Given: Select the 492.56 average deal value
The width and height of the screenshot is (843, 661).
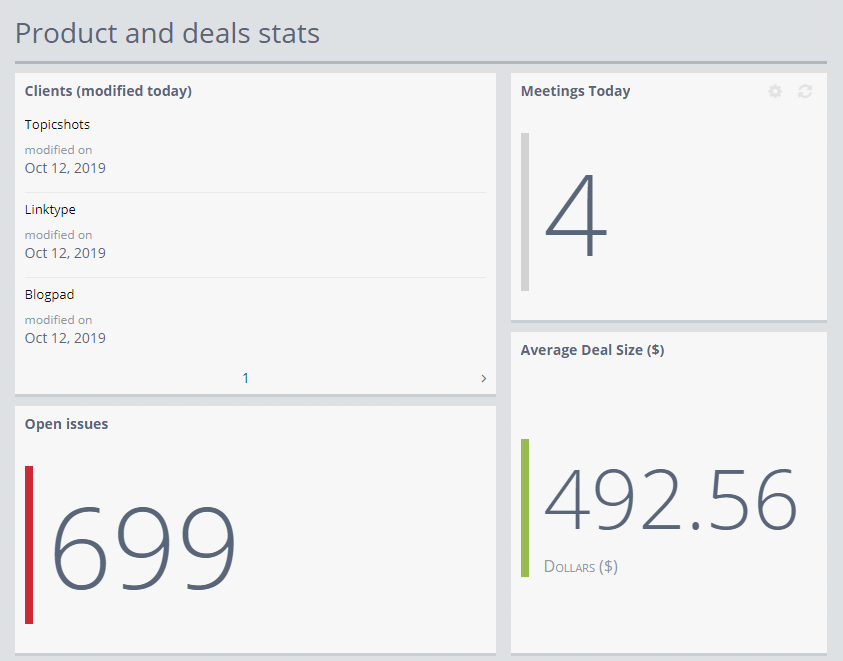Looking at the screenshot, I should (x=670, y=499).
